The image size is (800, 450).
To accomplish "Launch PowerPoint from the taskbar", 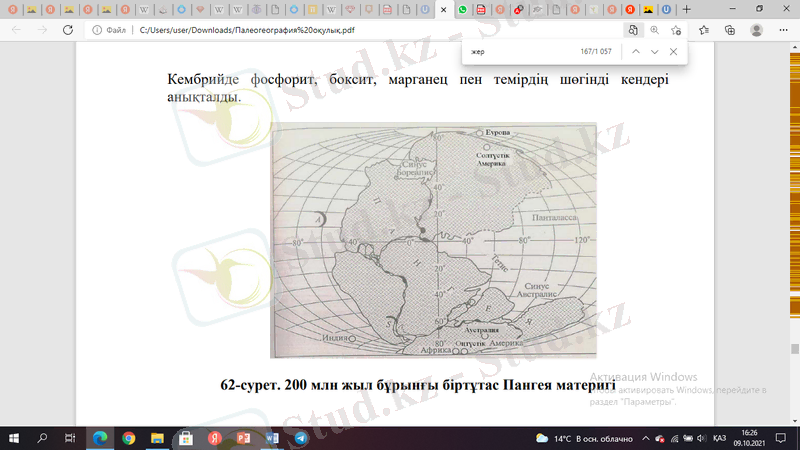I will (242, 438).
